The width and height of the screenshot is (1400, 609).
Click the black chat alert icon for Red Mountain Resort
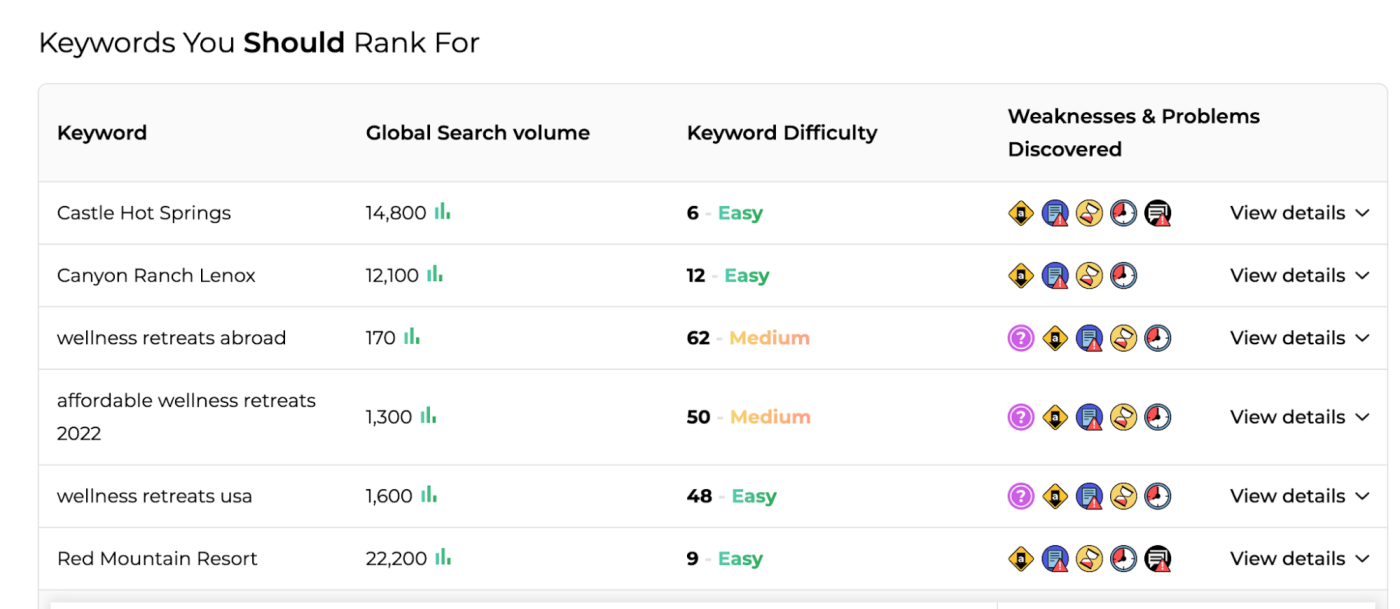[1158, 559]
